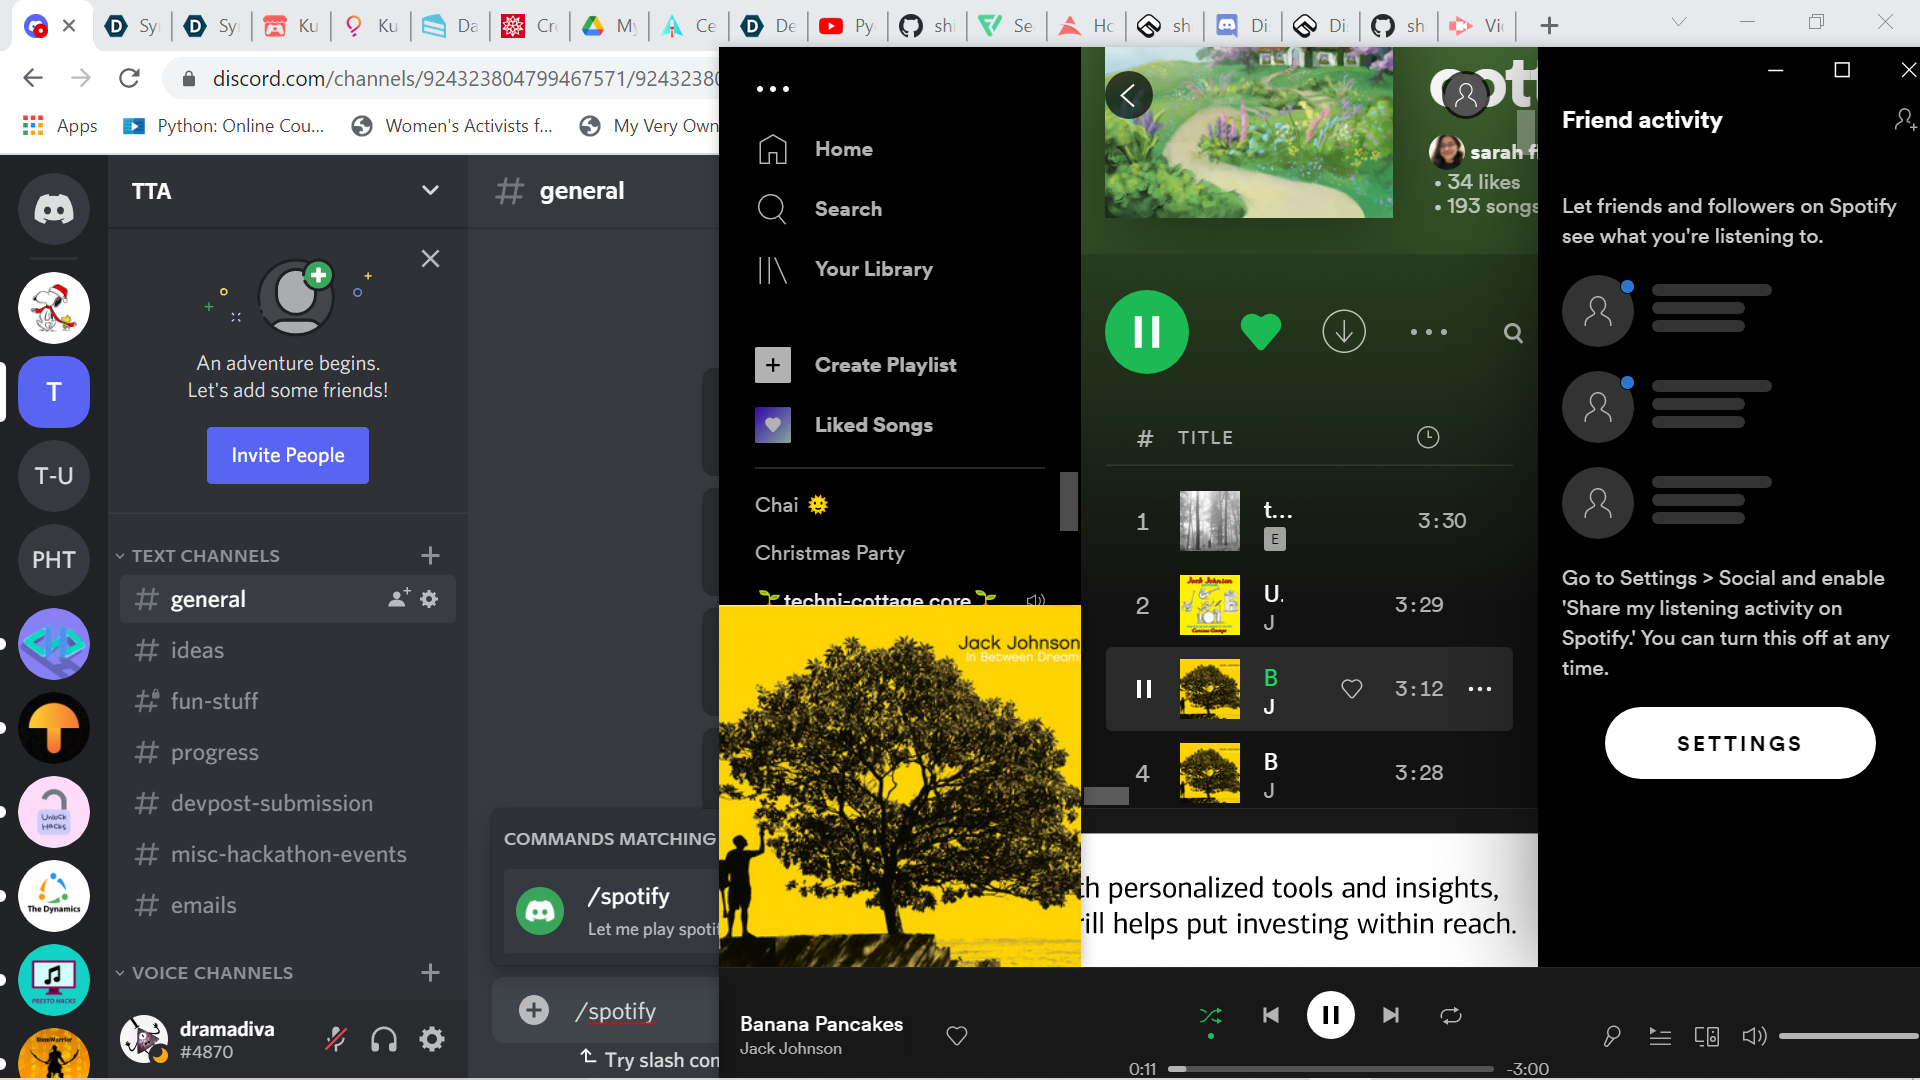Unlike playlist with green heart

tap(1260, 332)
